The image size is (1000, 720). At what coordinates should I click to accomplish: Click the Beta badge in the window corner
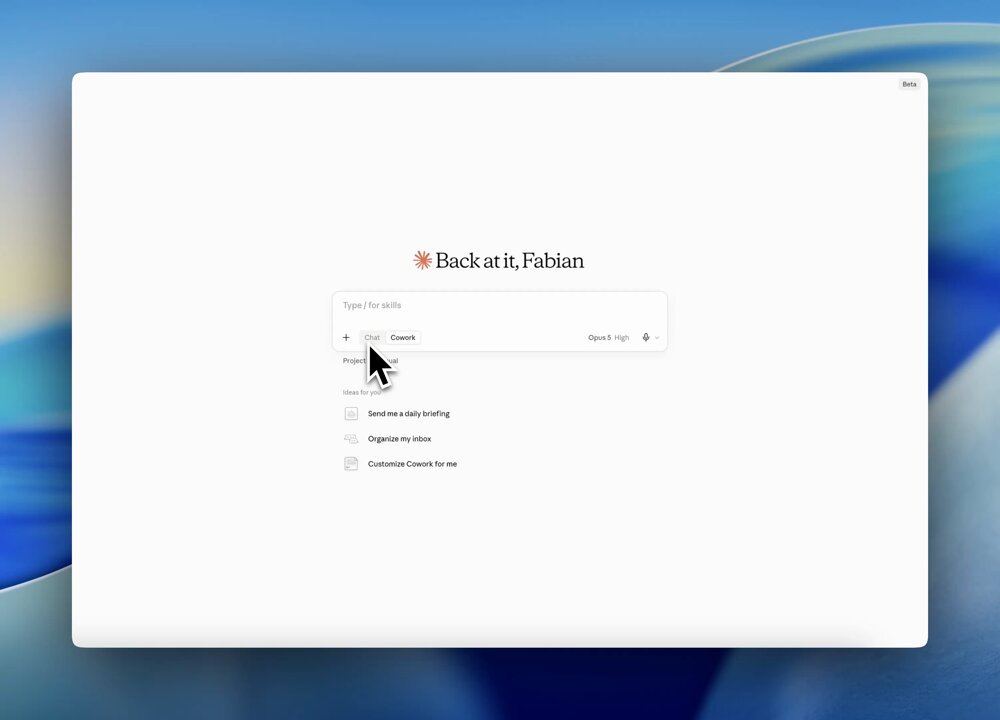(x=909, y=84)
